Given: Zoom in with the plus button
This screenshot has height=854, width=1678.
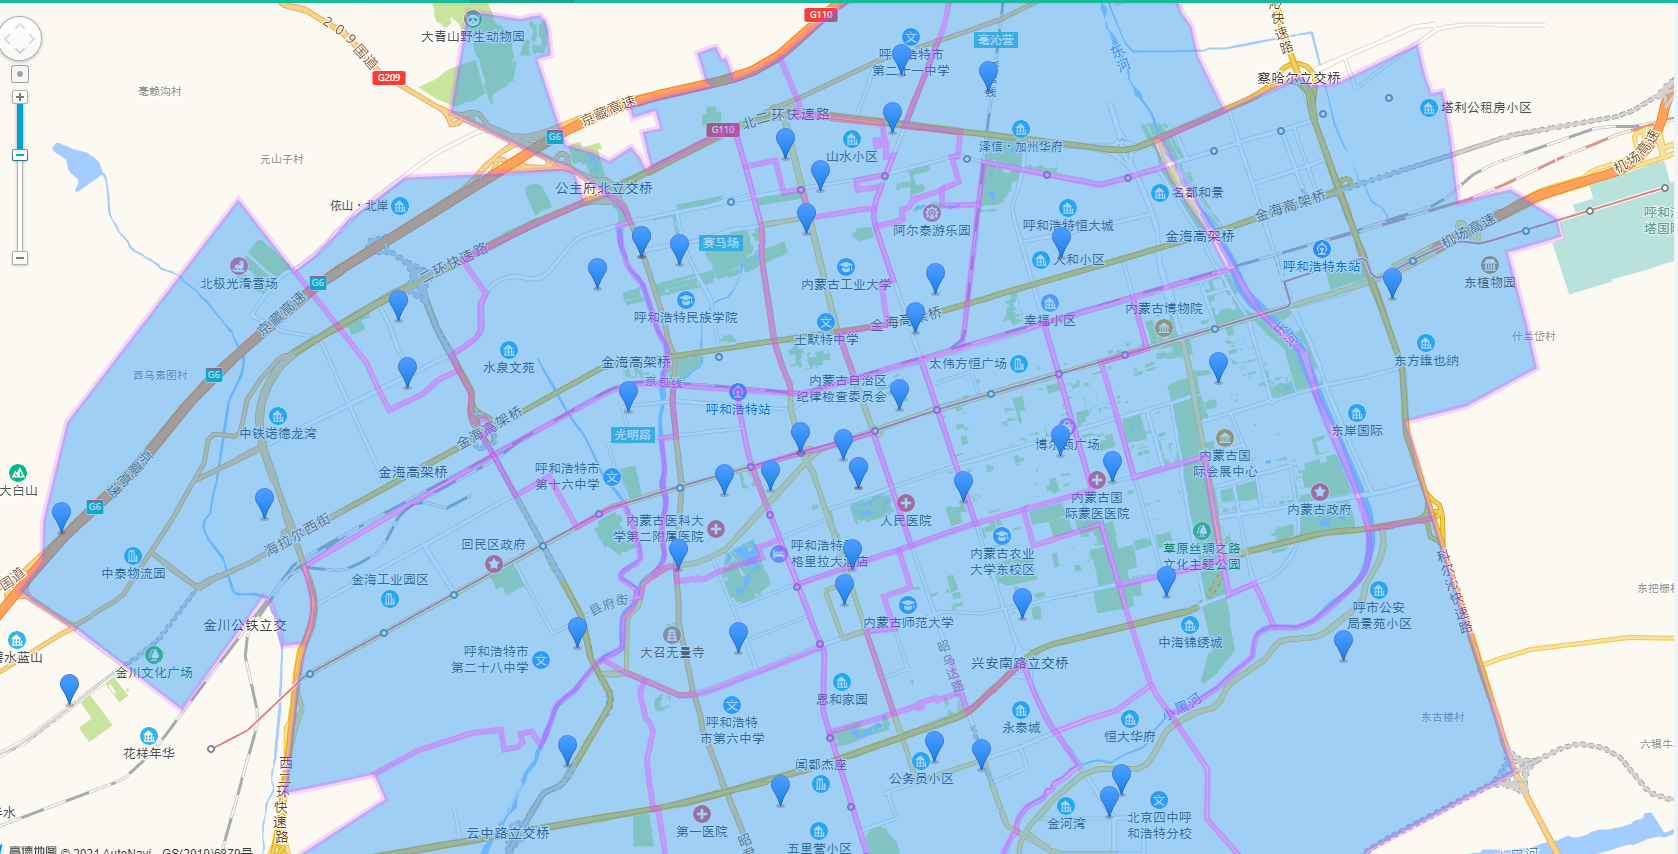Looking at the screenshot, I should [19, 97].
